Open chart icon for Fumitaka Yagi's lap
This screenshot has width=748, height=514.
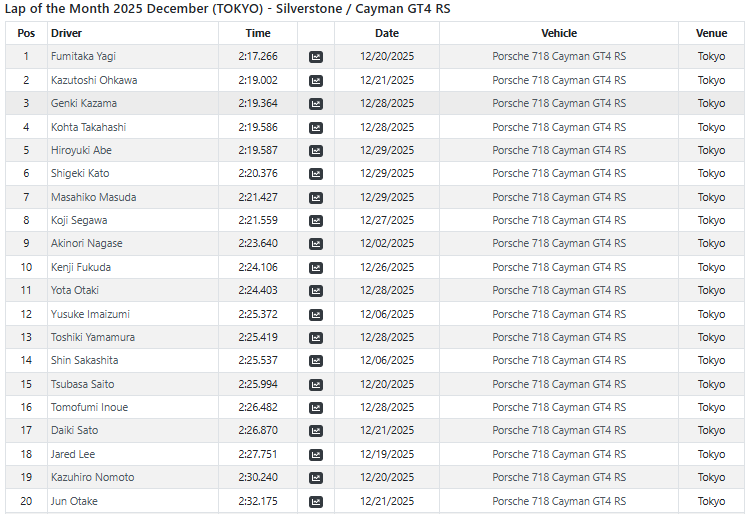click(x=316, y=57)
